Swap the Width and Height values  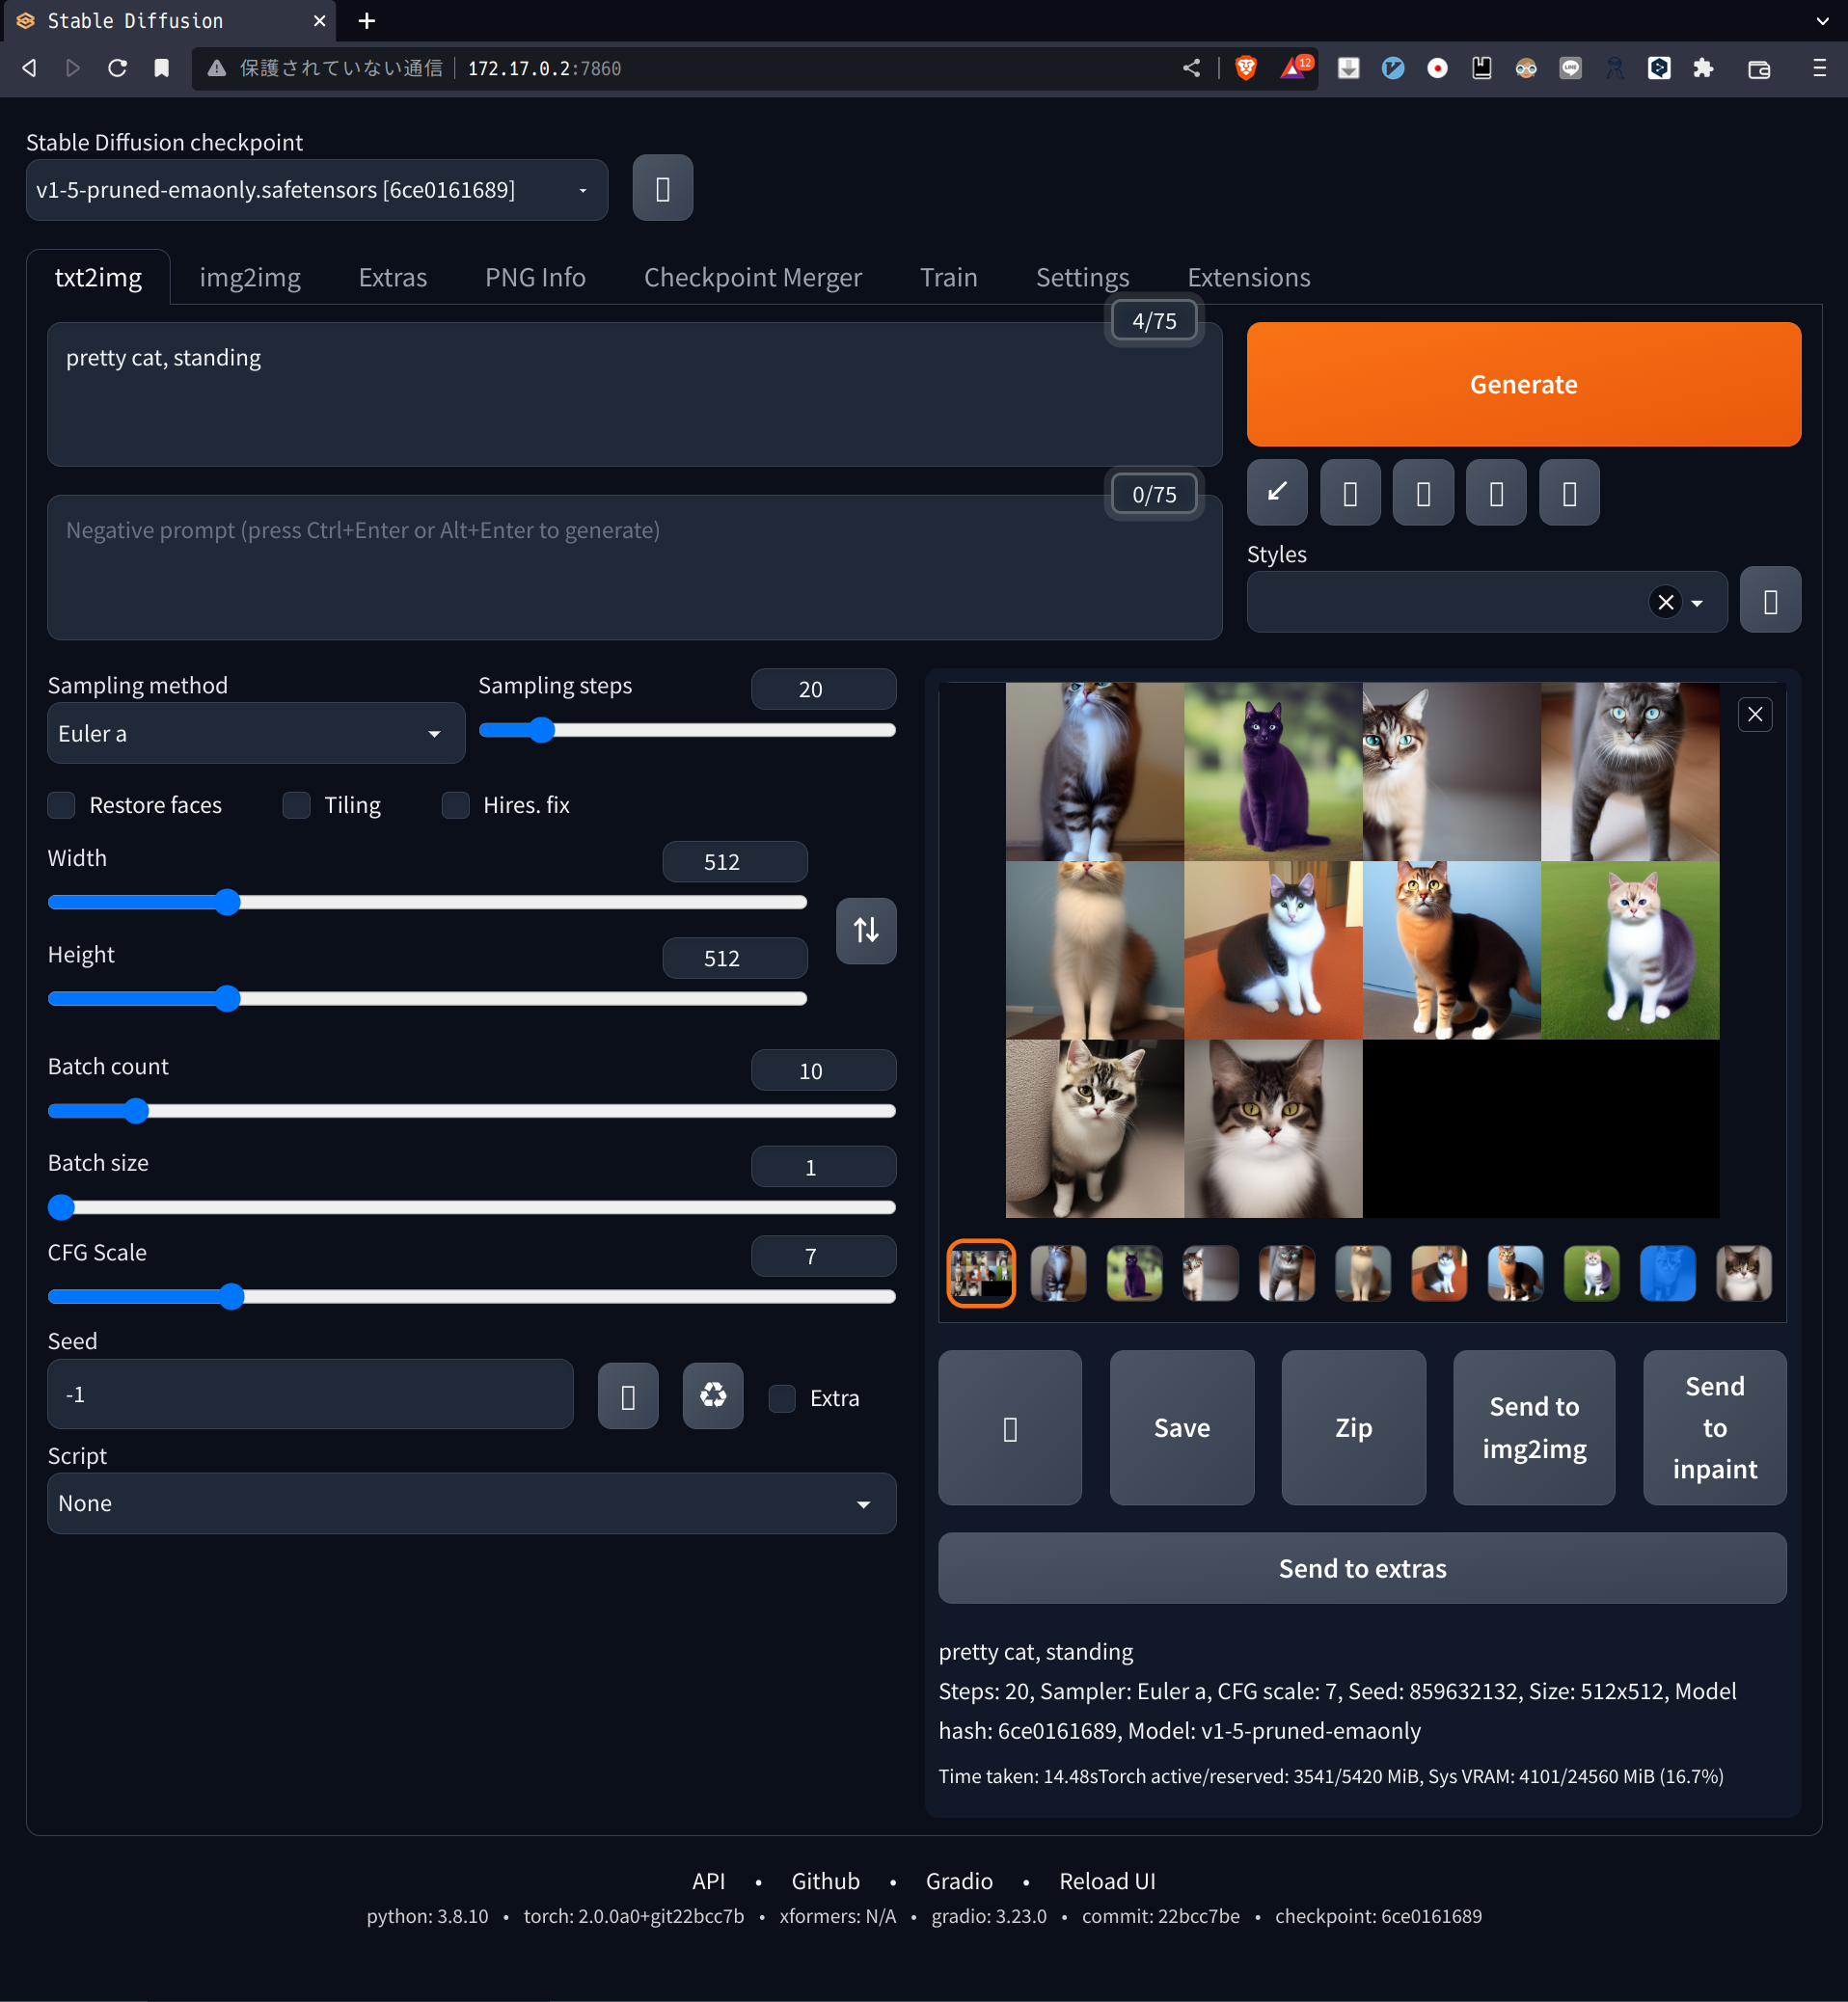pos(866,931)
